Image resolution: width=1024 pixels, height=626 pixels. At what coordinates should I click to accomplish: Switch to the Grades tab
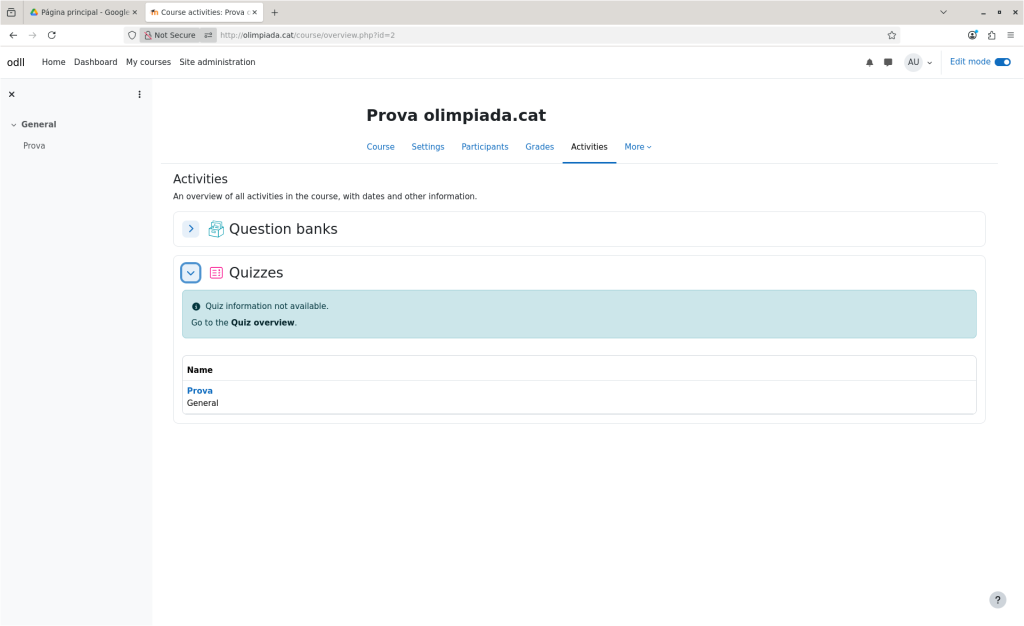[539, 147]
